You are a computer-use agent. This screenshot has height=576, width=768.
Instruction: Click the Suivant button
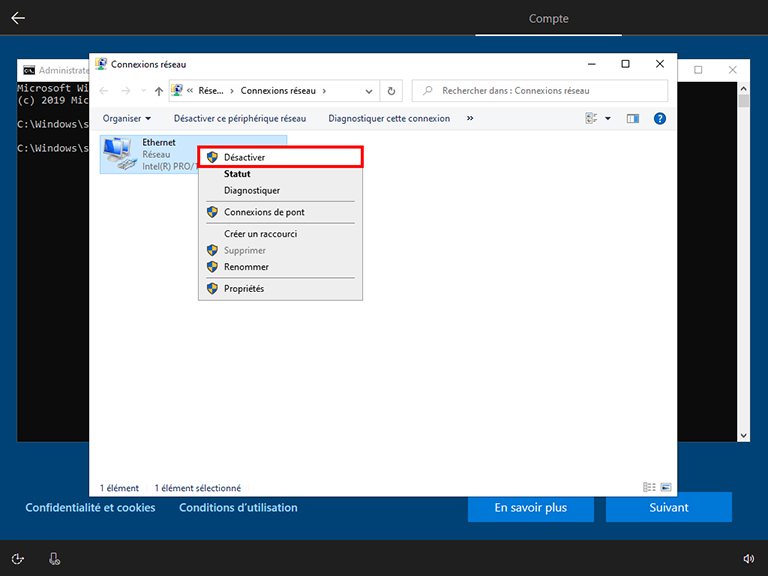pos(668,507)
